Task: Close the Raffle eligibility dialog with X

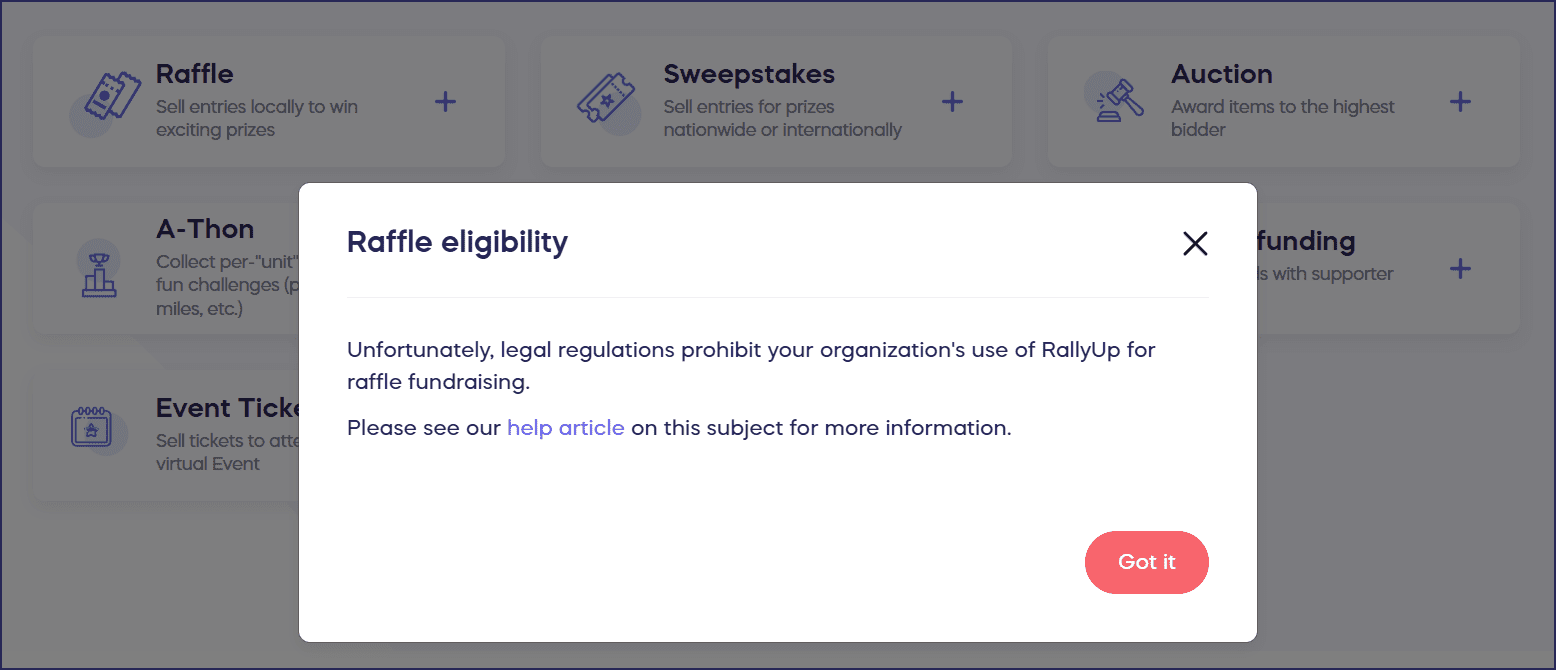Action: pos(1195,244)
